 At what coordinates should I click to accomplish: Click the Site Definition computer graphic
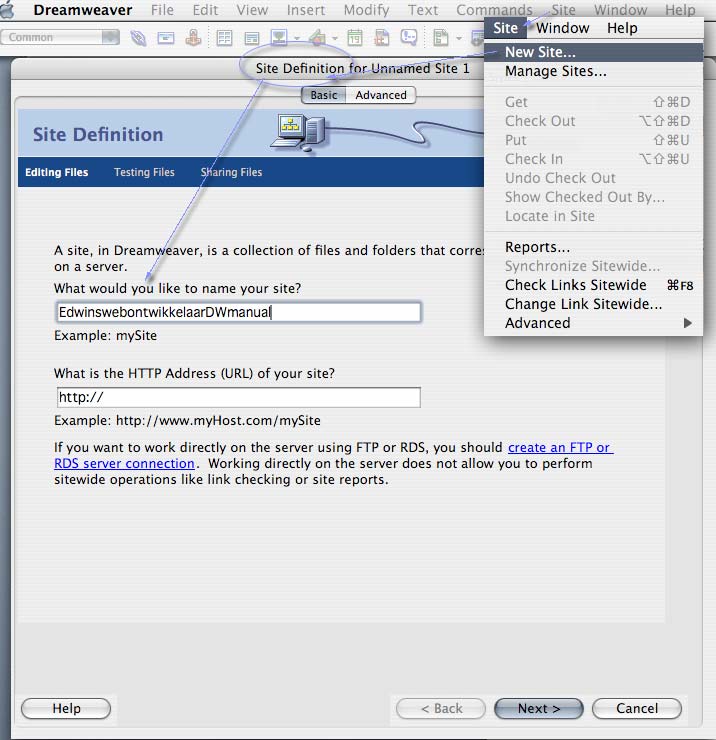coord(298,133)
